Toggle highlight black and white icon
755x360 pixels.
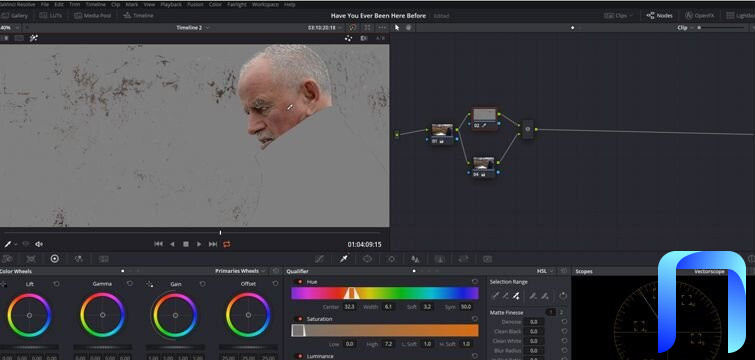[x=364, y=38]
